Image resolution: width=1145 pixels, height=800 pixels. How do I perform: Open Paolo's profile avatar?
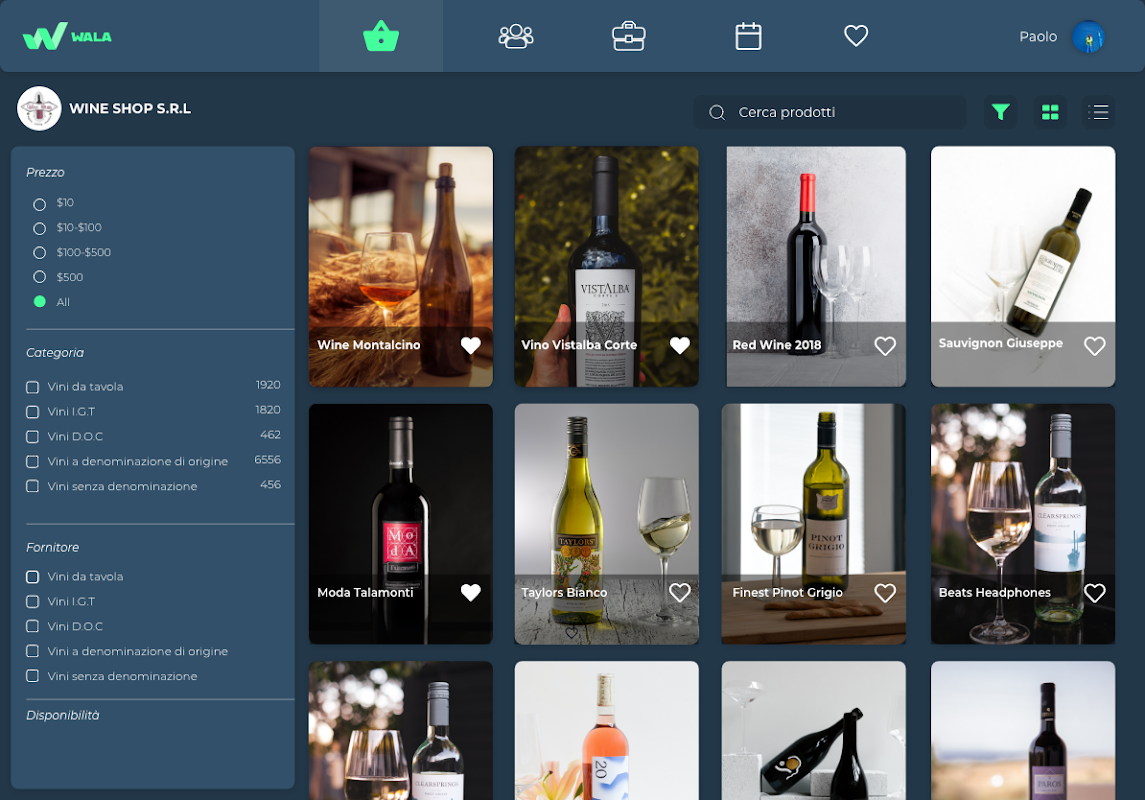1088,36
